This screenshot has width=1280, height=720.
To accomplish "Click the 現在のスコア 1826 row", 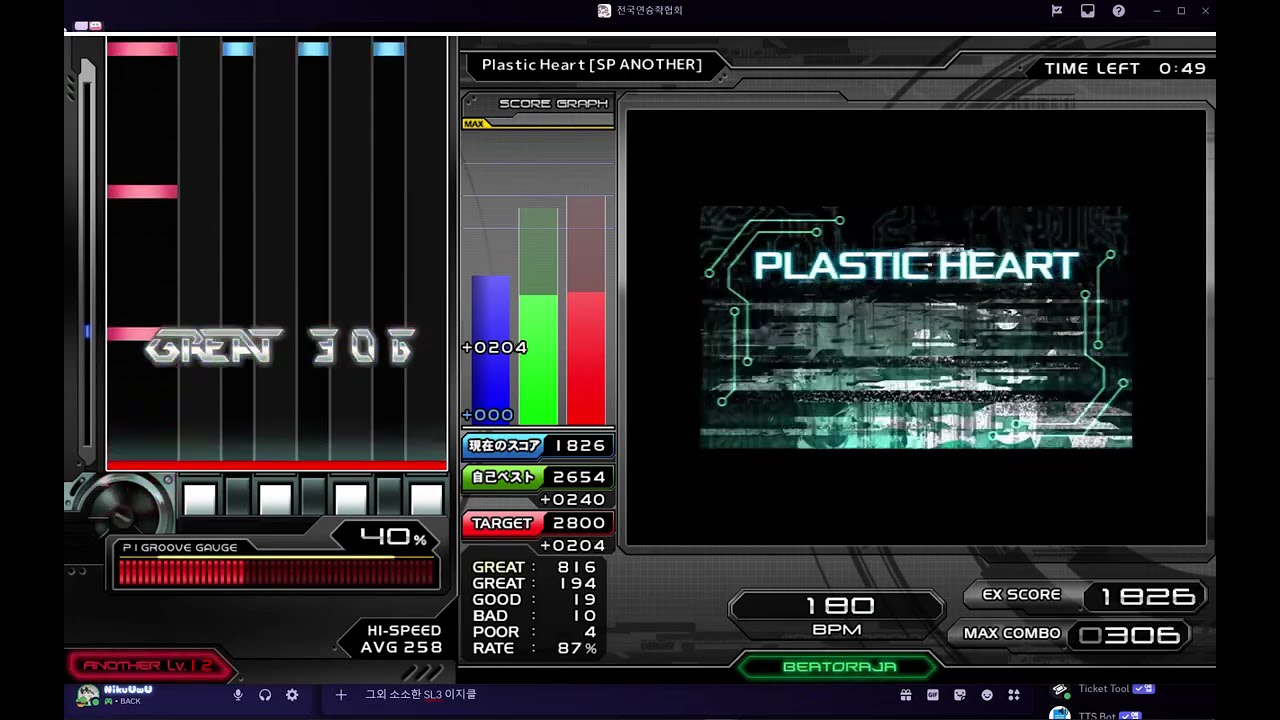I will (538, 446).
